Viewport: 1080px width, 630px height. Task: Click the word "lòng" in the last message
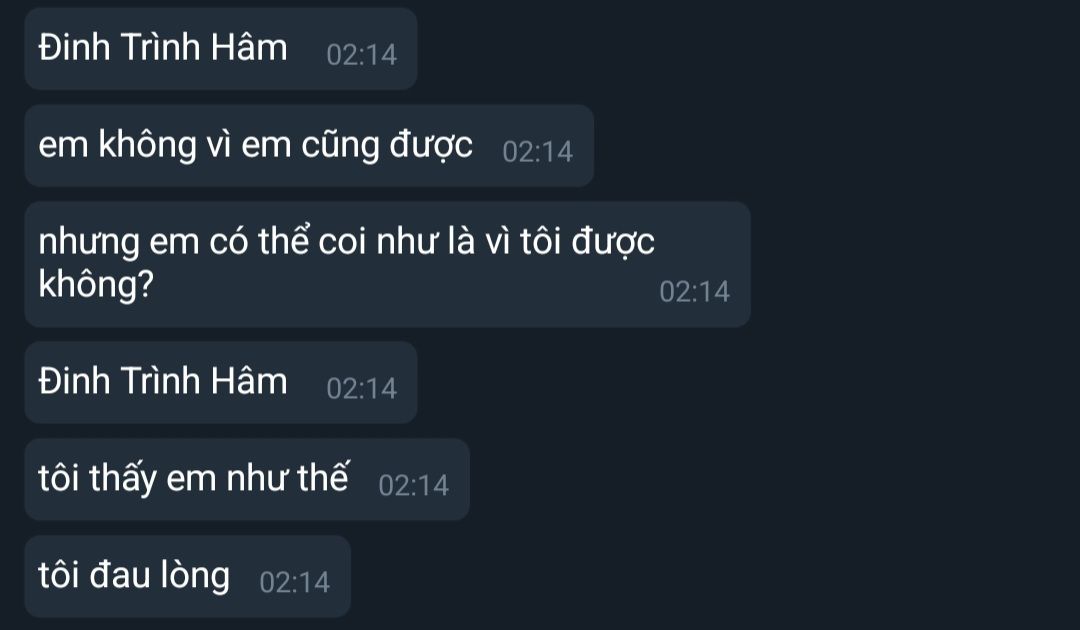click(x=195, y=576)
